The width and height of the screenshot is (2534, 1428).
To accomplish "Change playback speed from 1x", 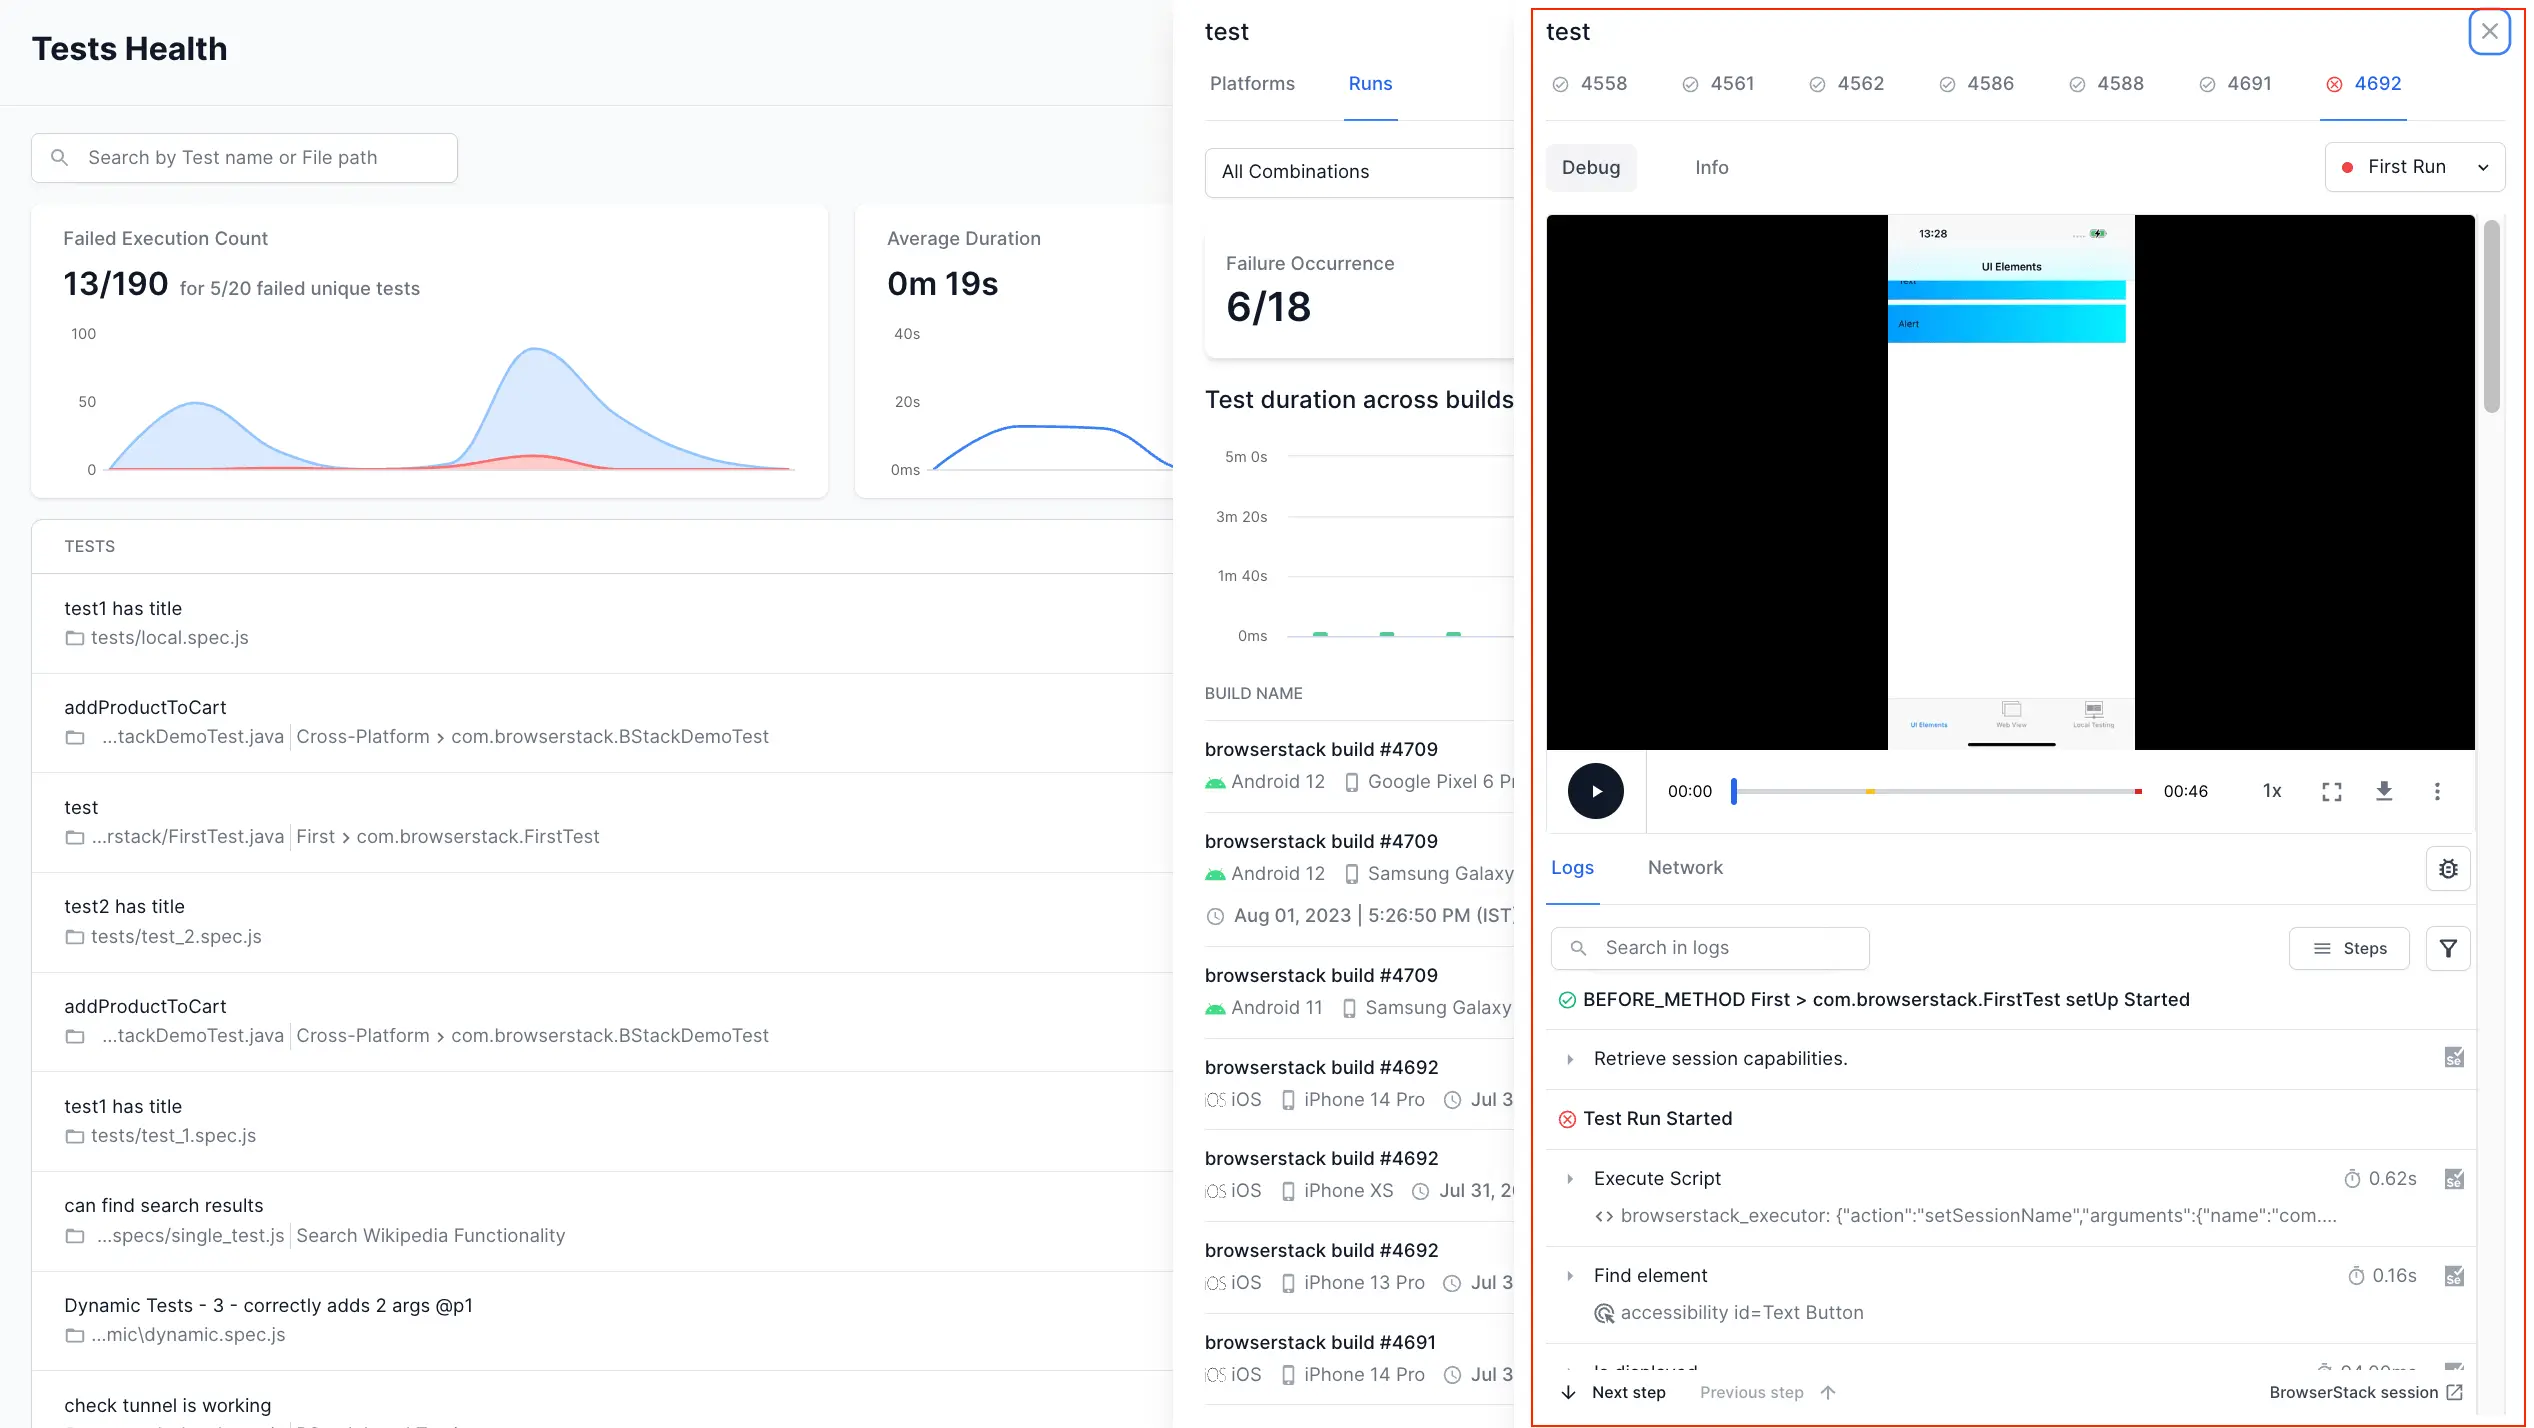I will coord(2272,791).
